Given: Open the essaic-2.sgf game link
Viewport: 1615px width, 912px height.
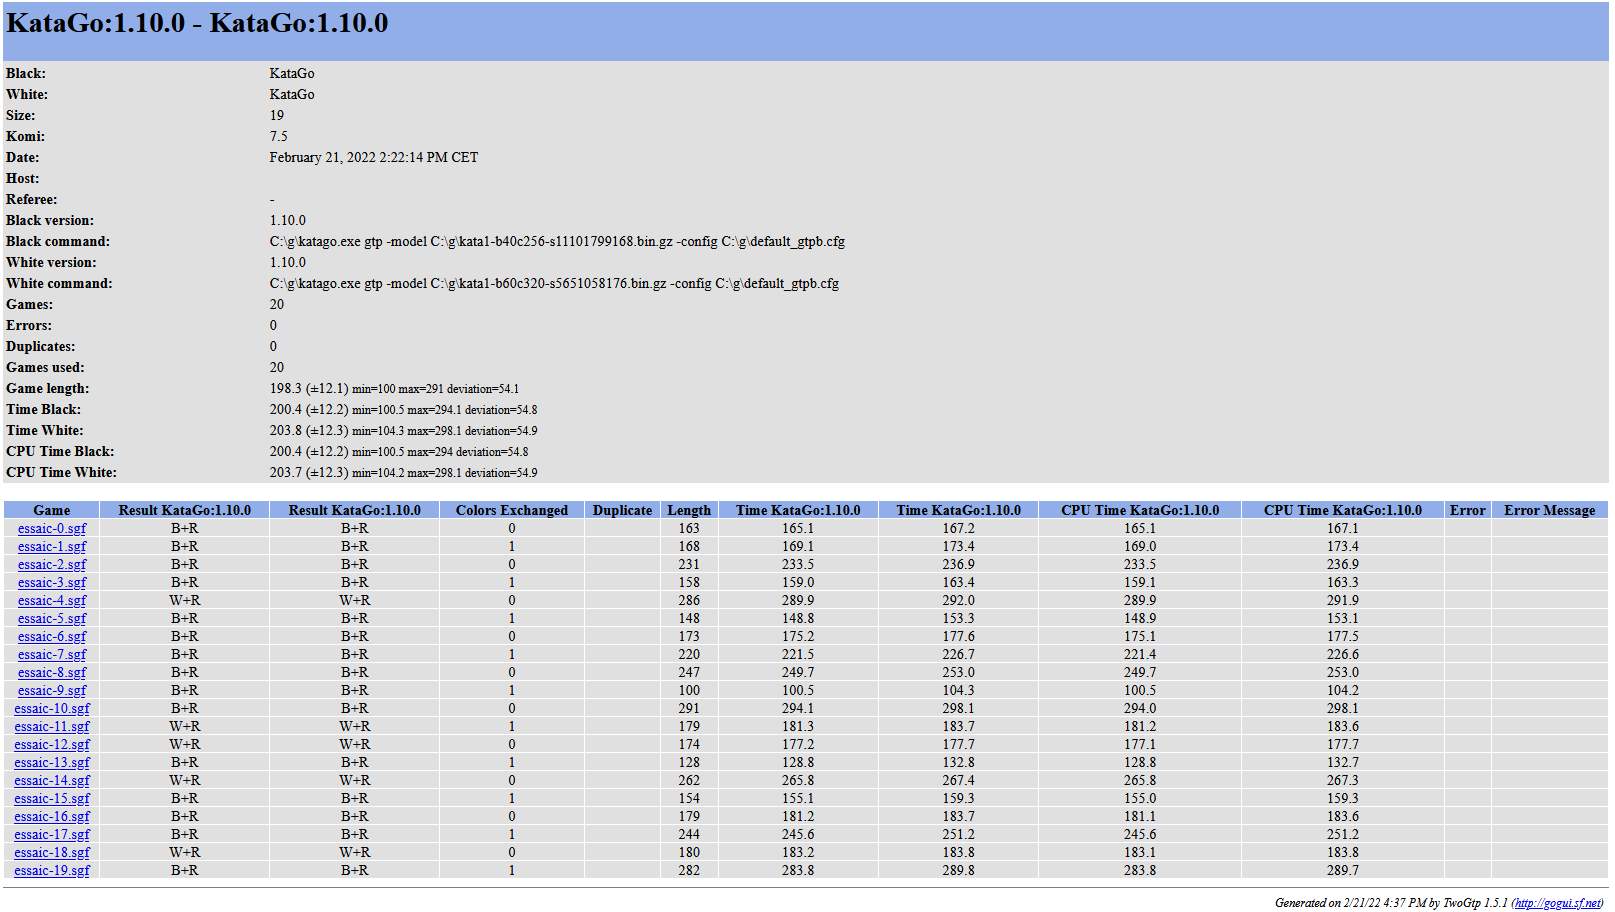Looking at the screenshot, I should [52, 564].
